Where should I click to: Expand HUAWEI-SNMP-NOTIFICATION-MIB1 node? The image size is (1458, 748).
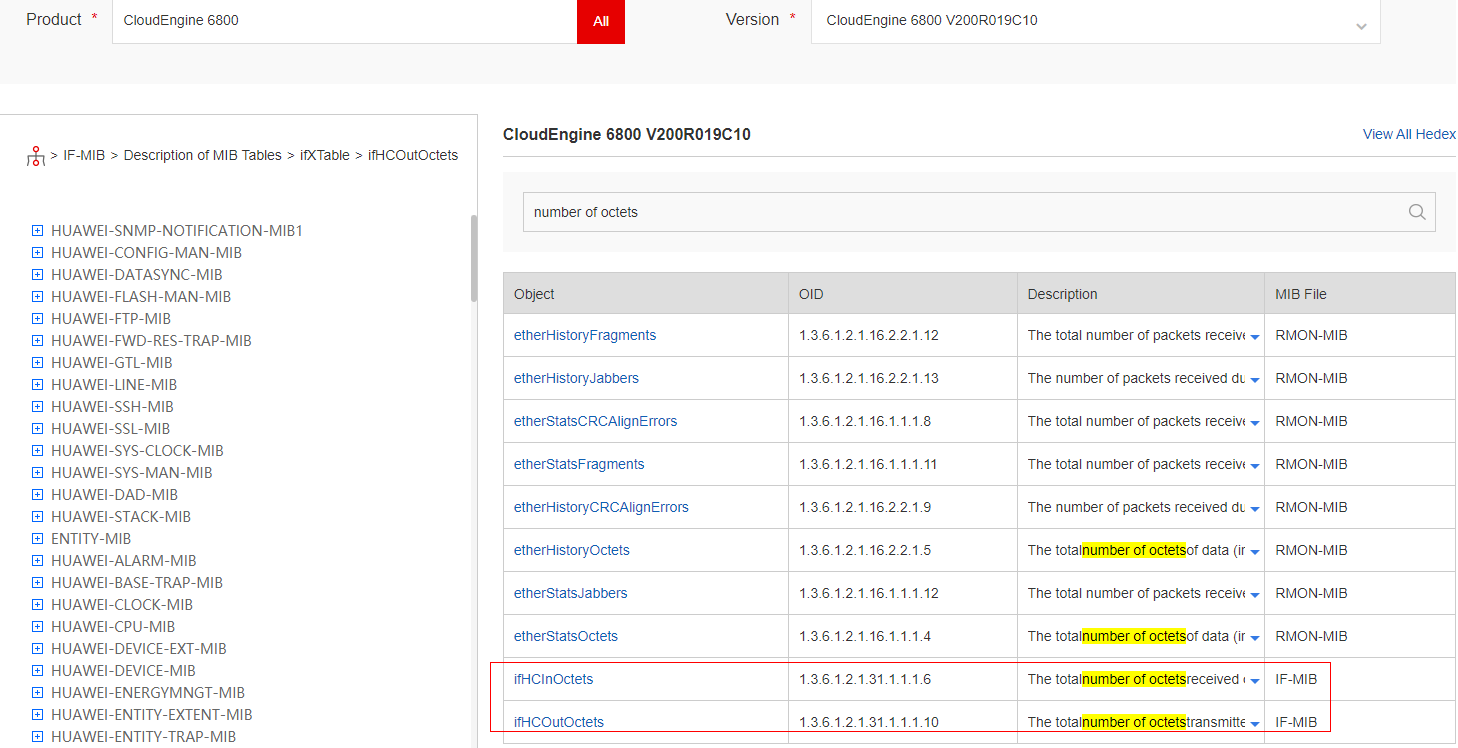[37, 231]
